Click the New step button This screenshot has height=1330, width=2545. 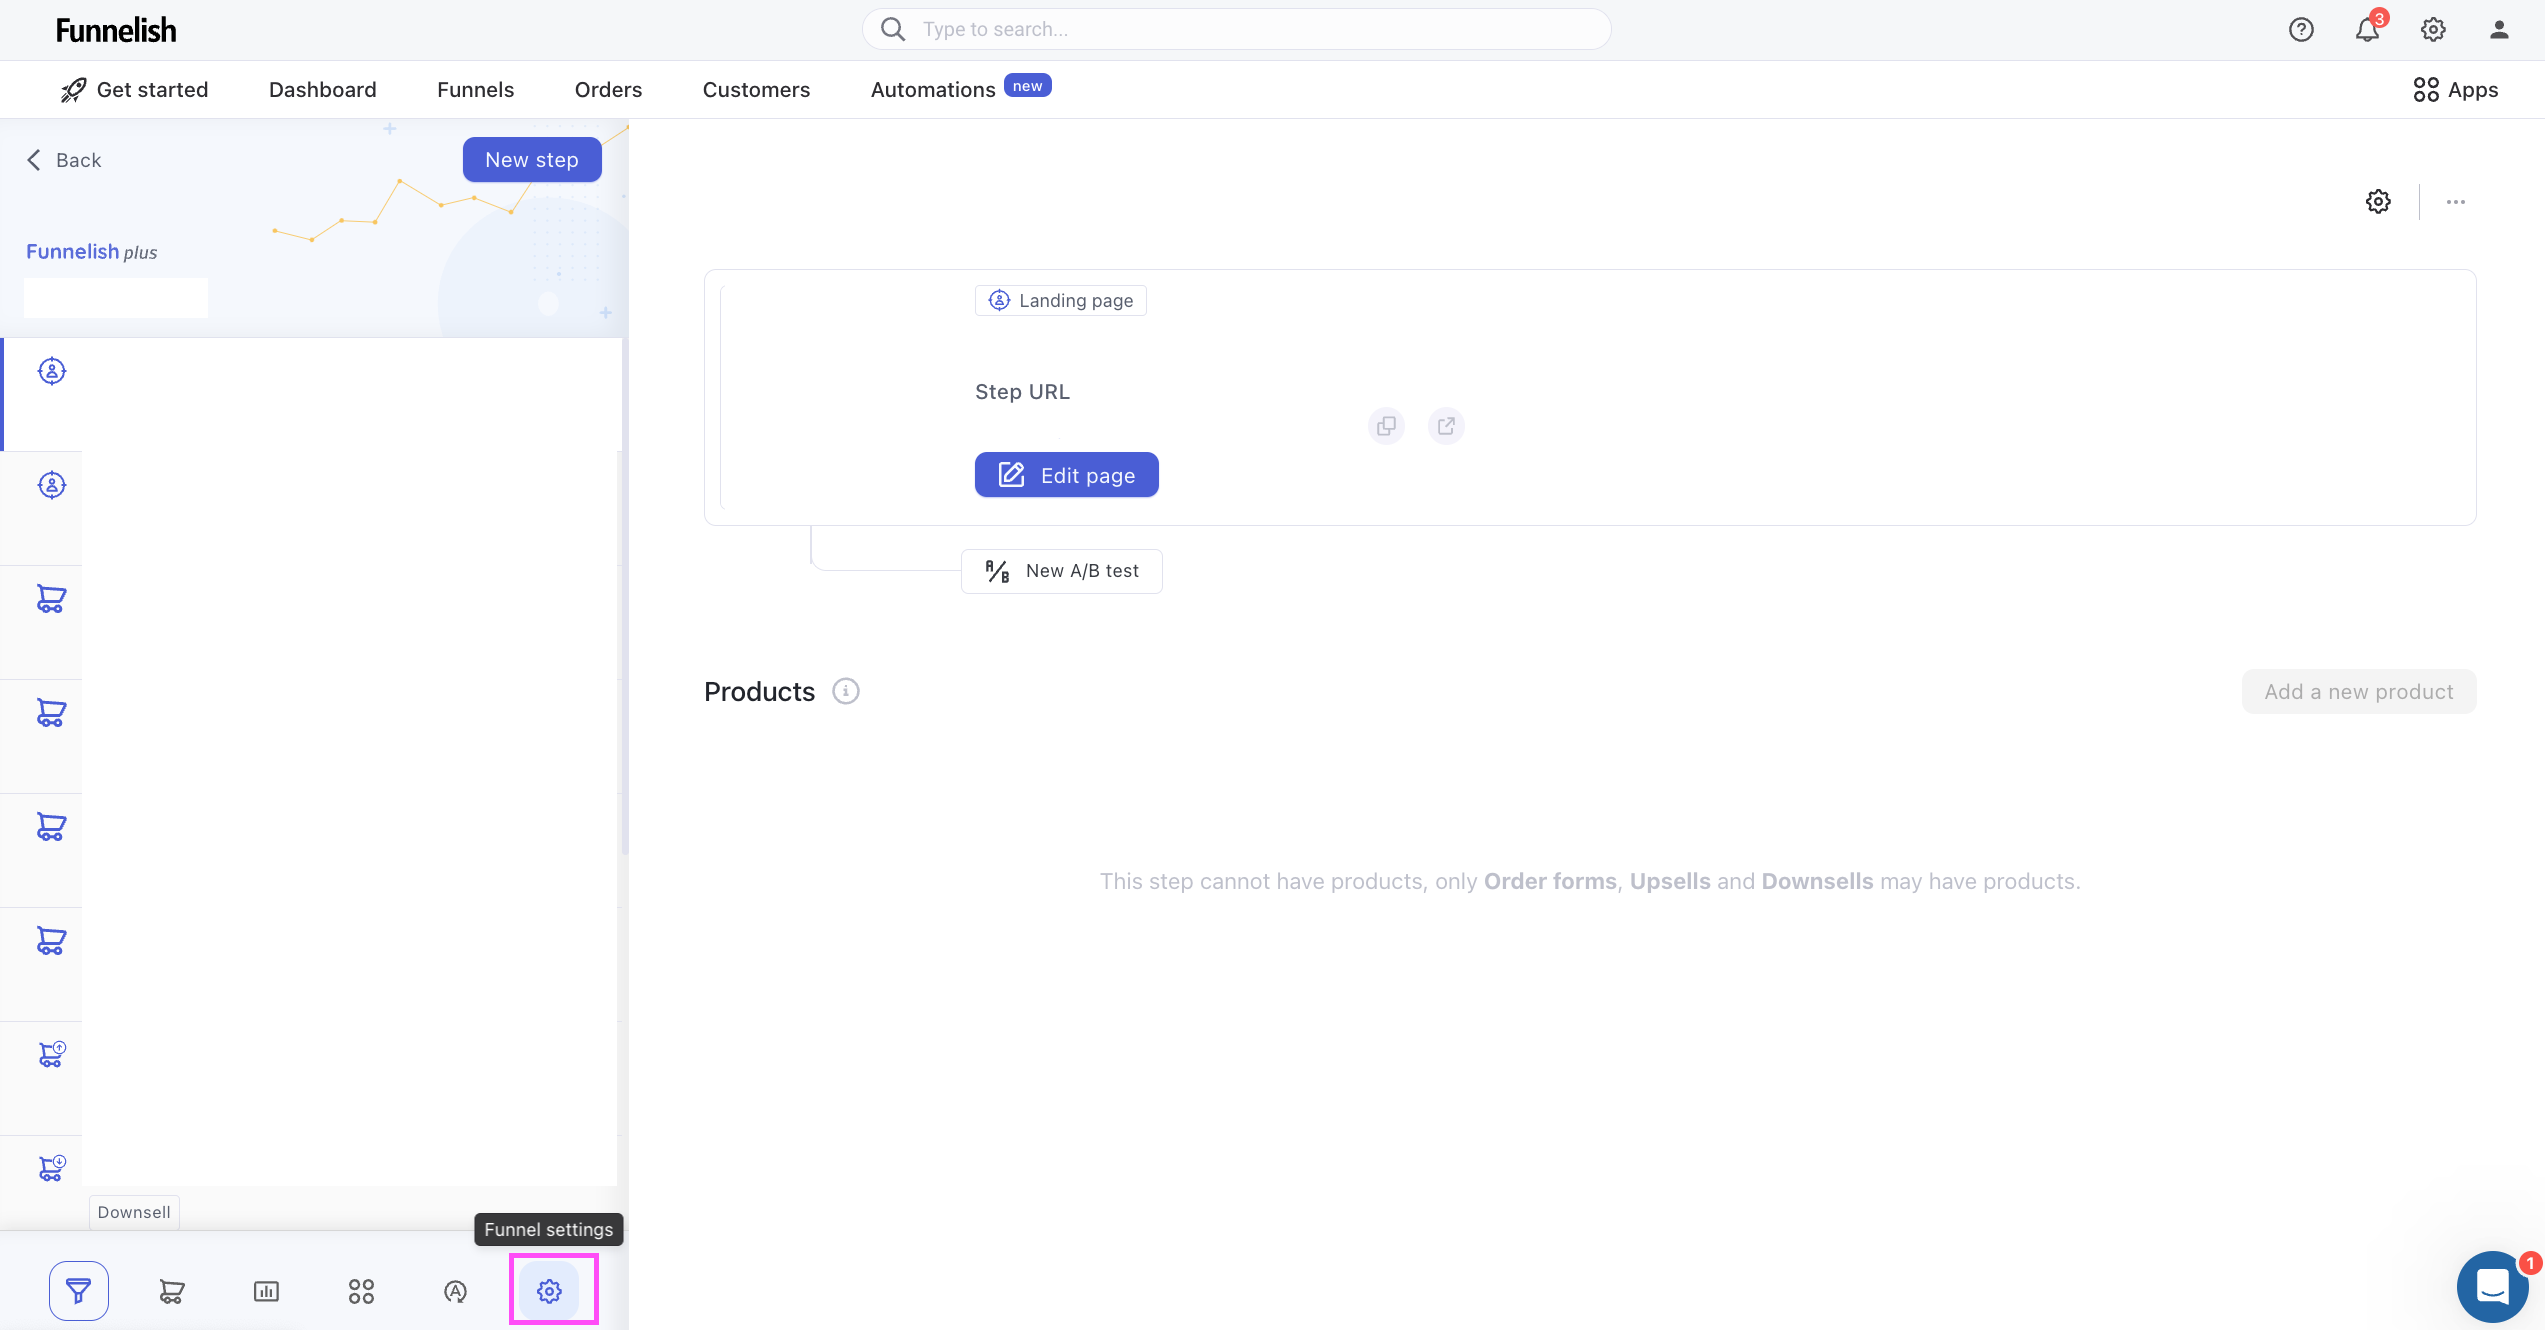click(531, 160)
